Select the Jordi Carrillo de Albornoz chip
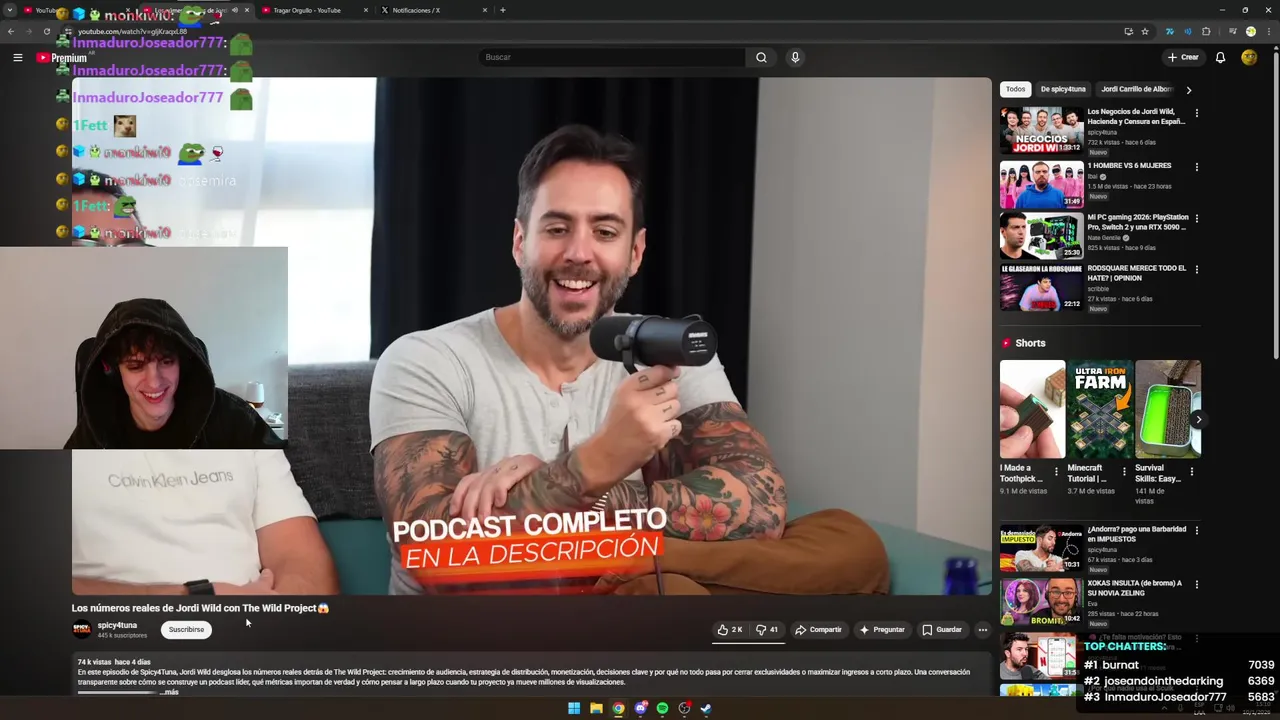 point(1136,89)
